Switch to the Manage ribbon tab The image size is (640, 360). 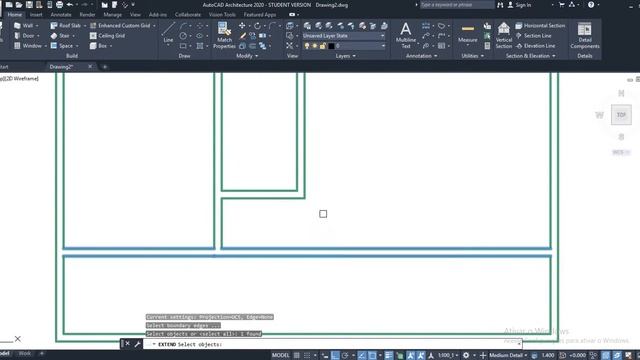(113, 15)
